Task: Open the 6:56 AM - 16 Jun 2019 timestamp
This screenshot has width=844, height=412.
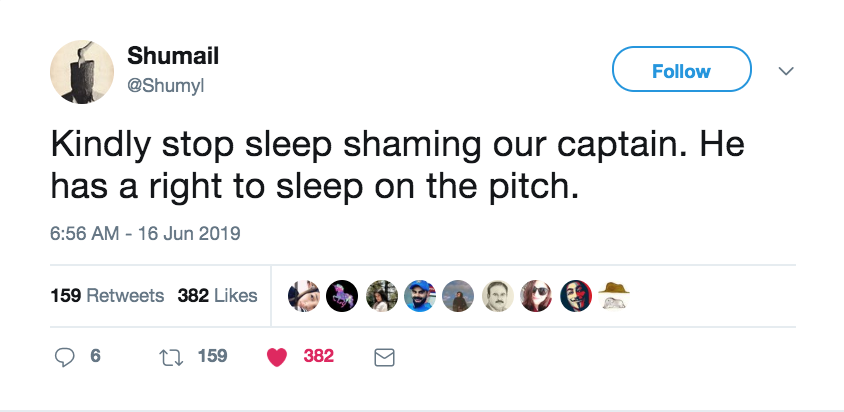Action: tap(146, 234)
